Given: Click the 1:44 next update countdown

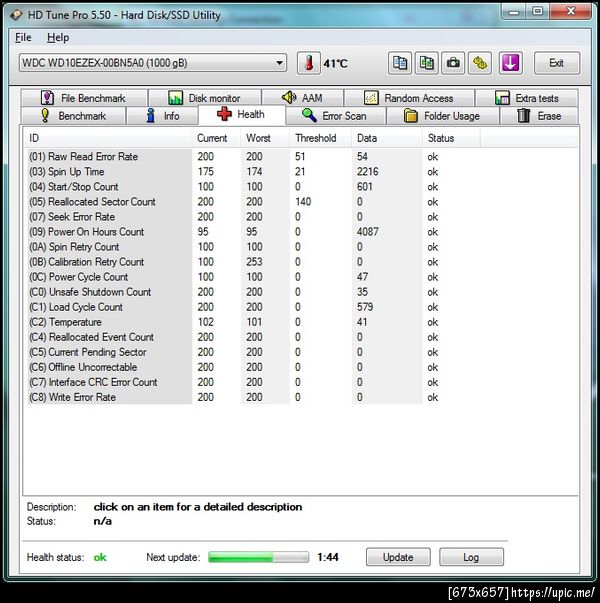Looking at the screenshot, I should [328, 557].
